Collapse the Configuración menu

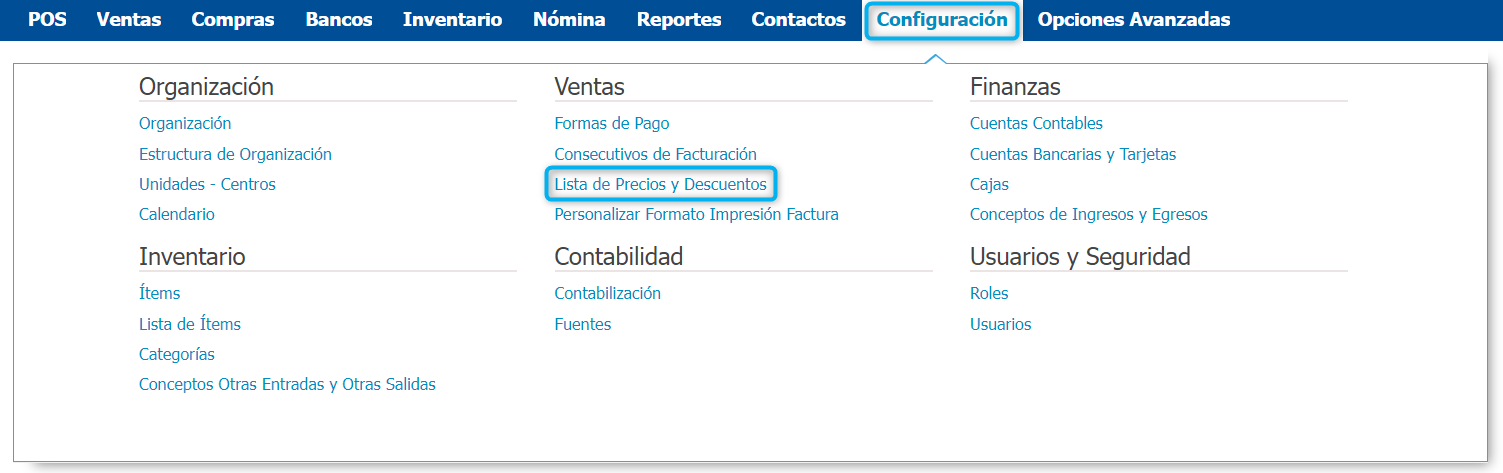tap(942, 20)
